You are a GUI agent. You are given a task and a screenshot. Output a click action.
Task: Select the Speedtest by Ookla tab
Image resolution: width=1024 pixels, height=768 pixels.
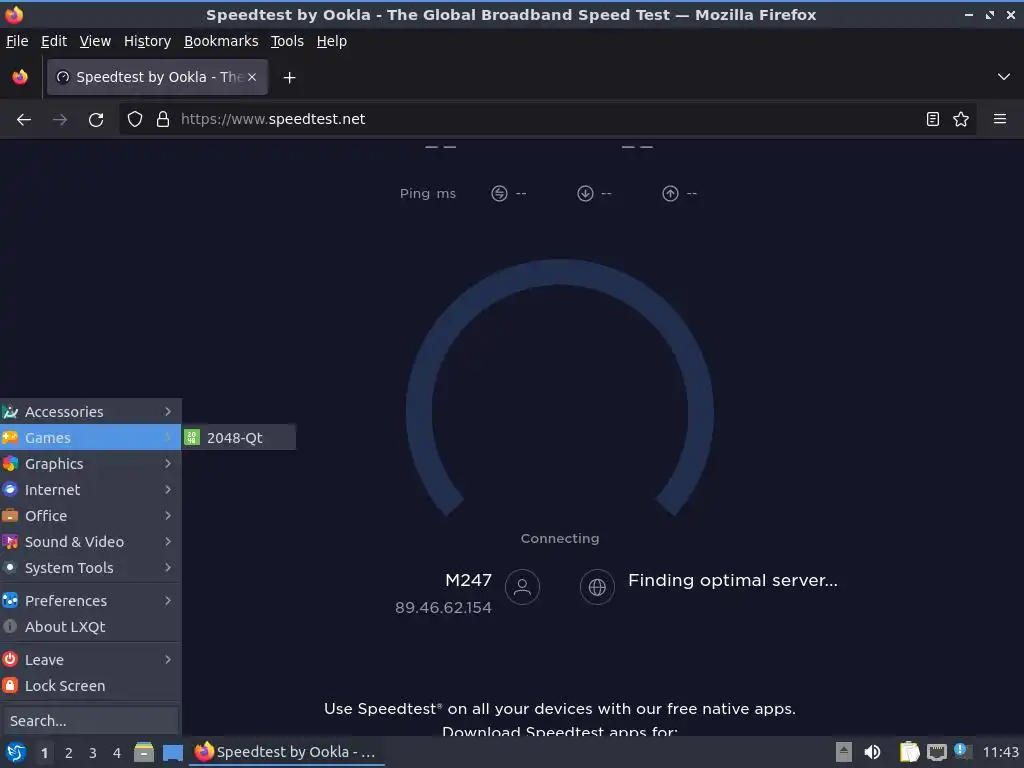[x=157, y=77]
